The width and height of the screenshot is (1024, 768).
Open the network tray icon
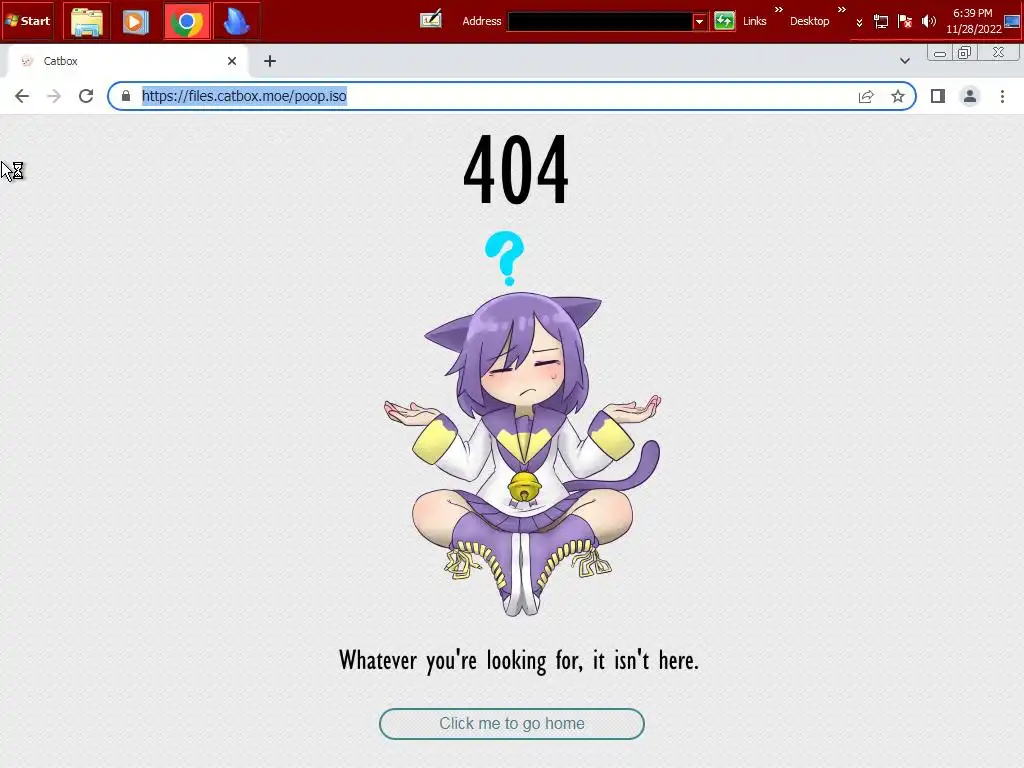coord(880,22)
